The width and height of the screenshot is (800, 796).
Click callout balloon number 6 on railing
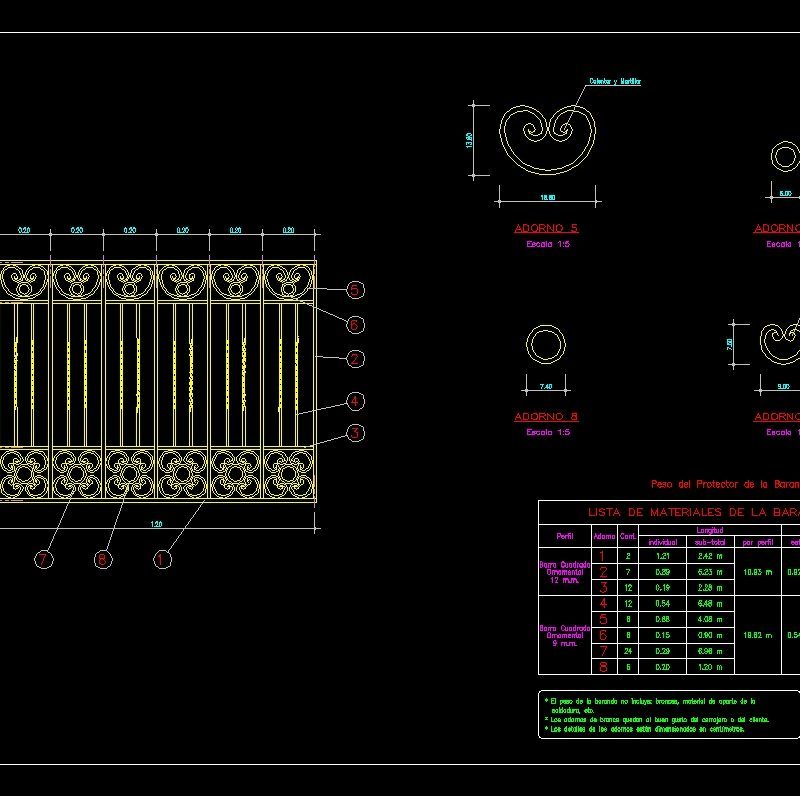(x=353, y=323)
